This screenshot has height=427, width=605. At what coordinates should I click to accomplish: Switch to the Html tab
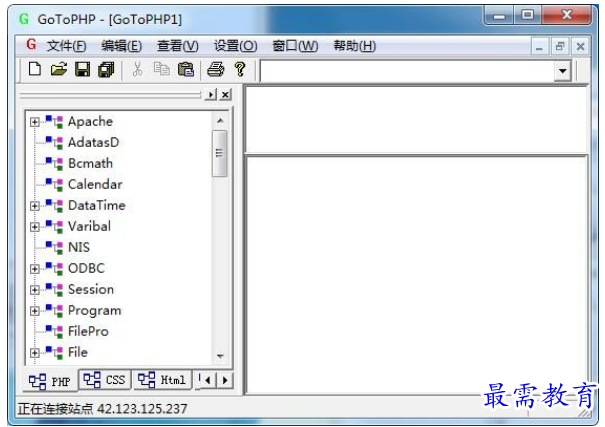tap(162, 380)
